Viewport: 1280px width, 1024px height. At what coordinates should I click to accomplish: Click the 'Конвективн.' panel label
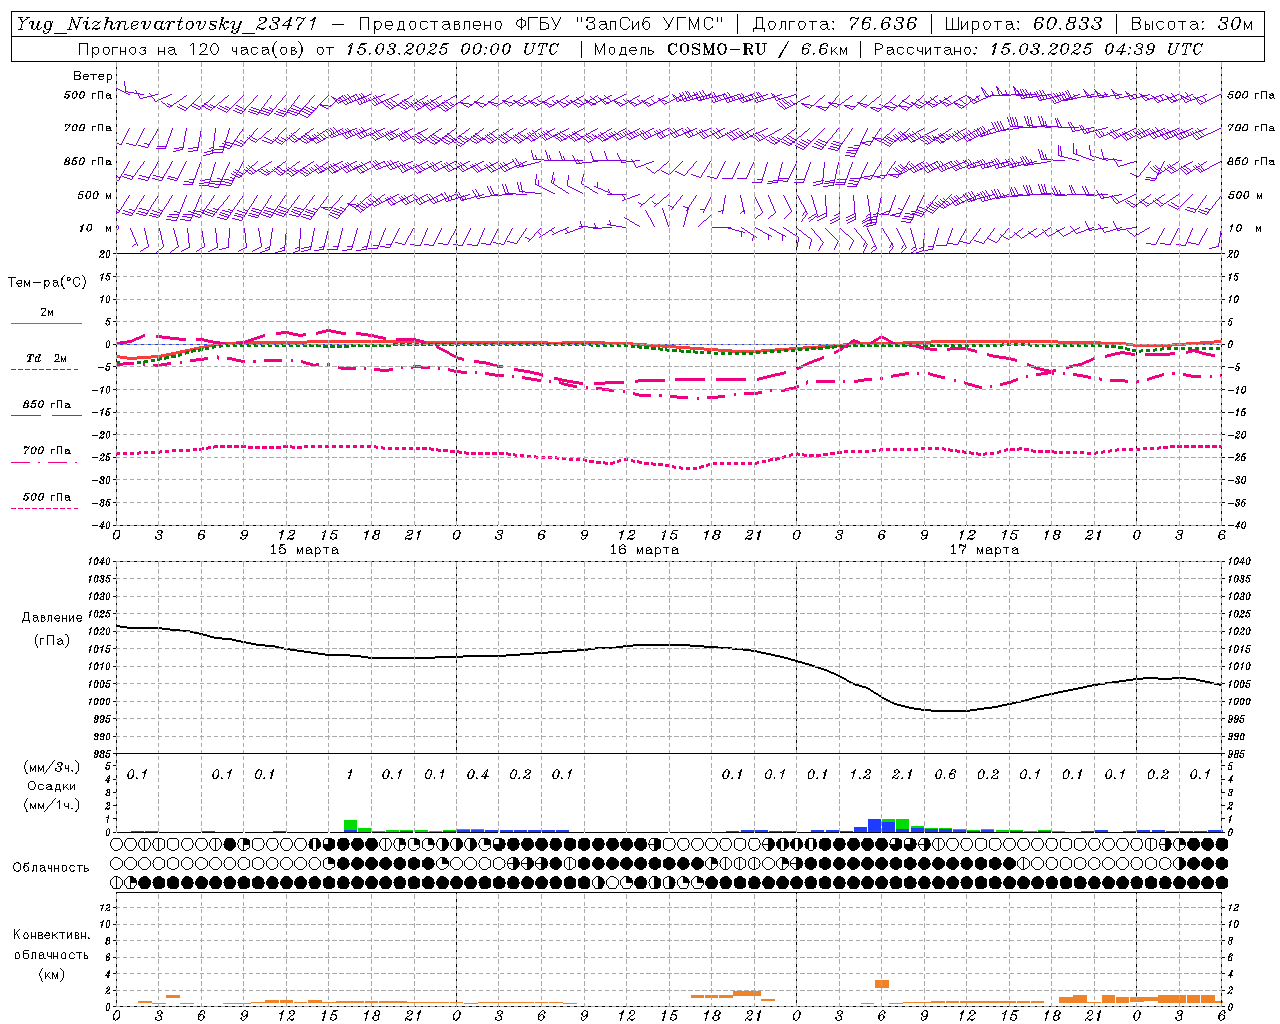(x=51, y=935)
